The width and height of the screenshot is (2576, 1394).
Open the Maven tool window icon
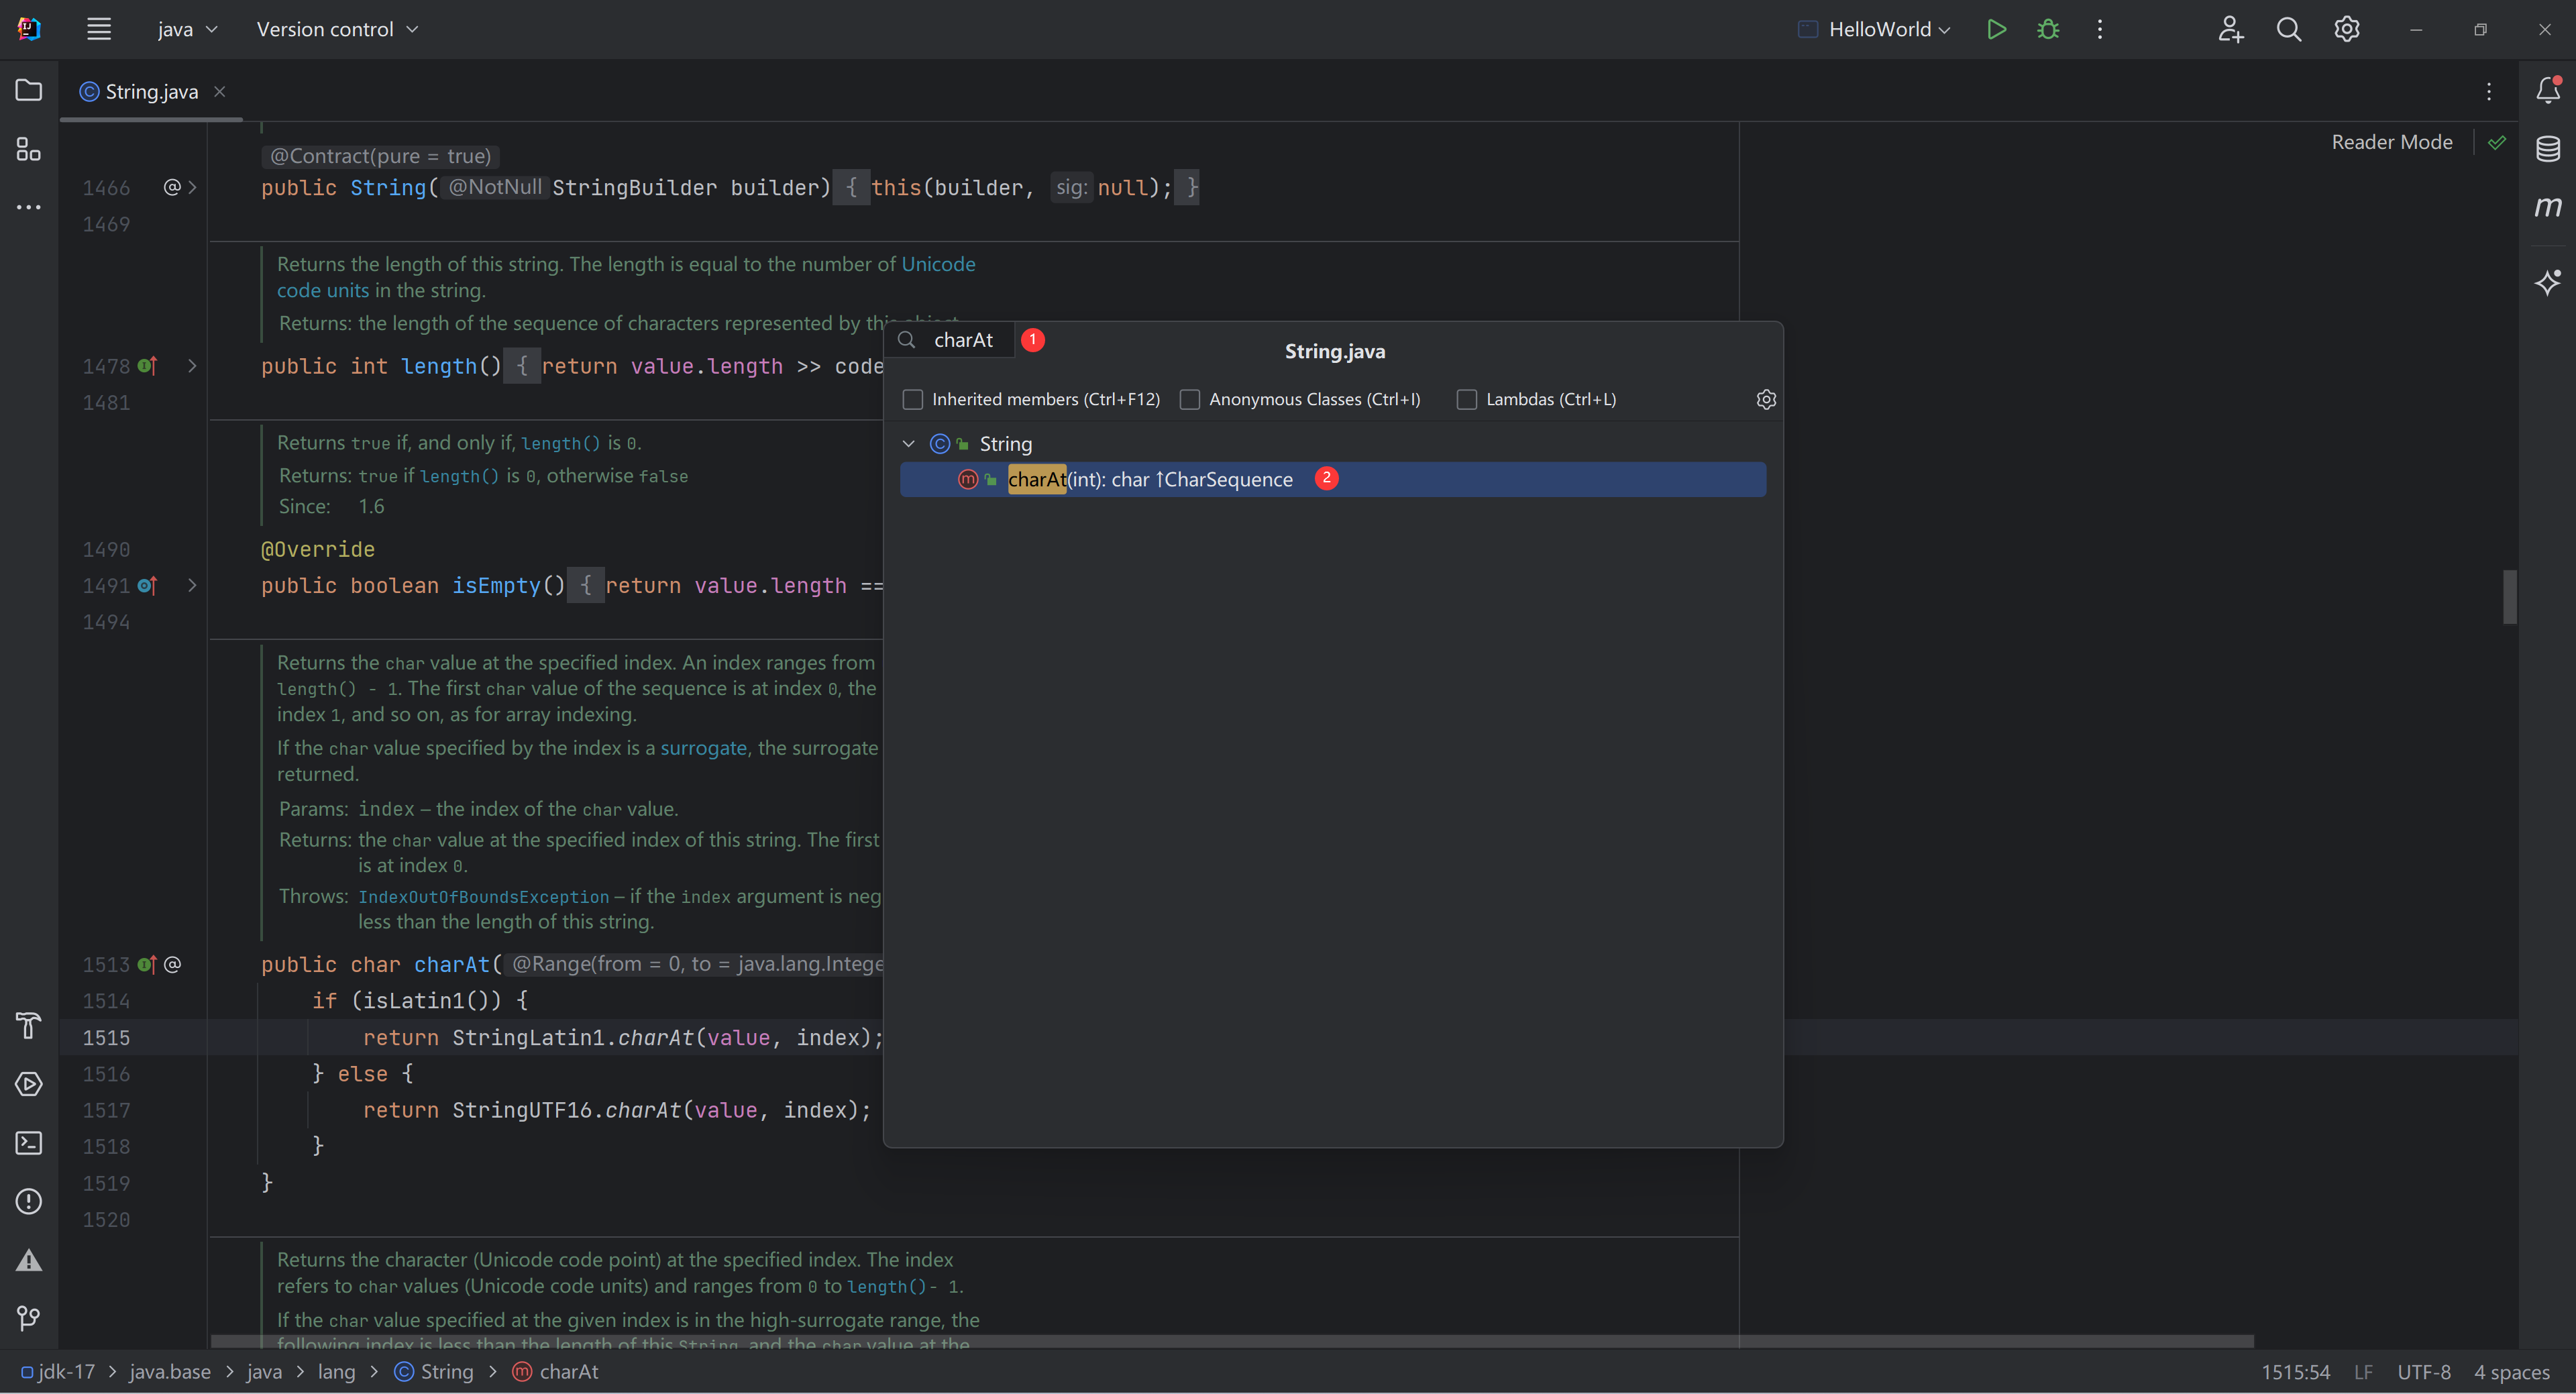2548,207
